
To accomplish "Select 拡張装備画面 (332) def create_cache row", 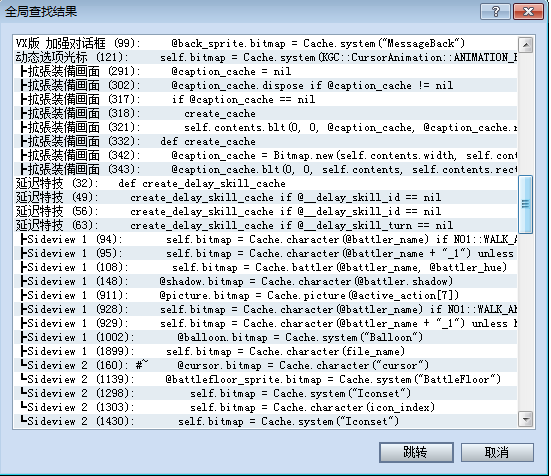I will pos(265,141).
